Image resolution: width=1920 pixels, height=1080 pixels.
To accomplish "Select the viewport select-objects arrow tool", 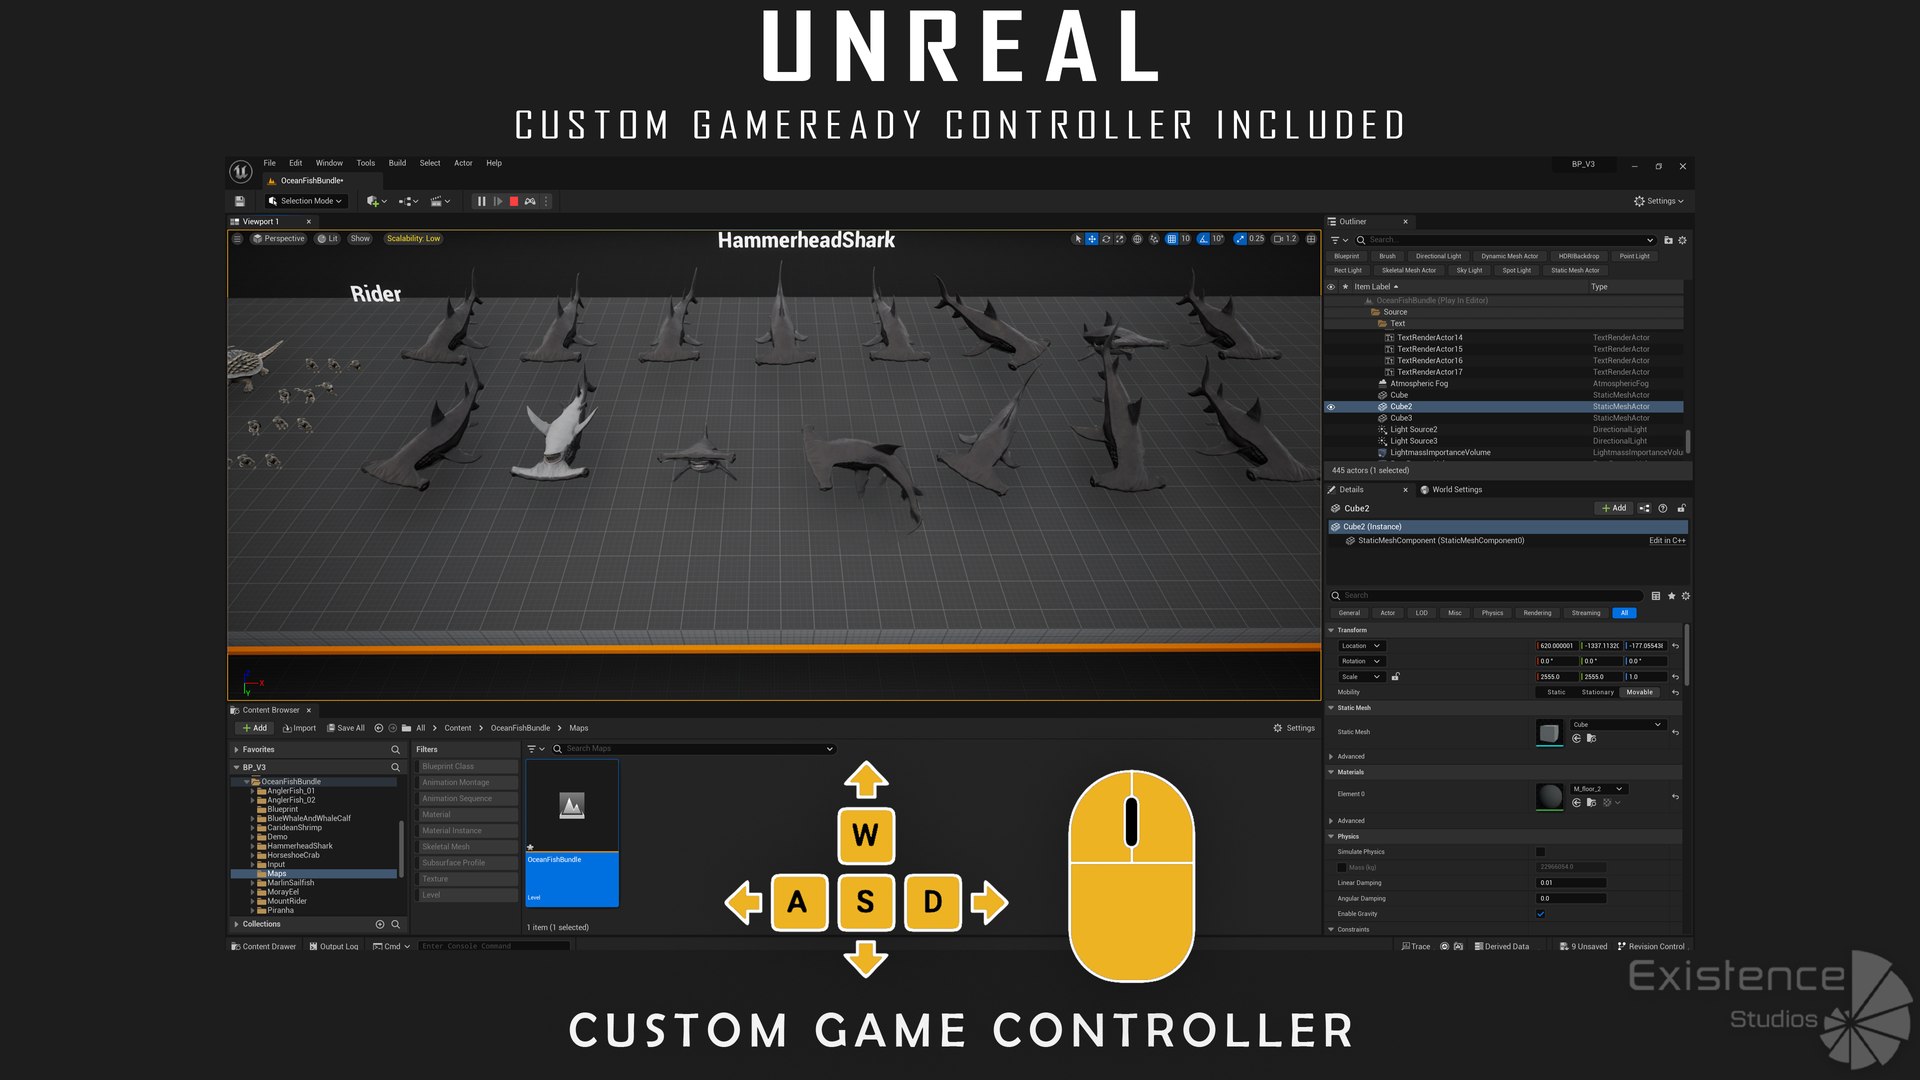I will (x=1077, y=239).
